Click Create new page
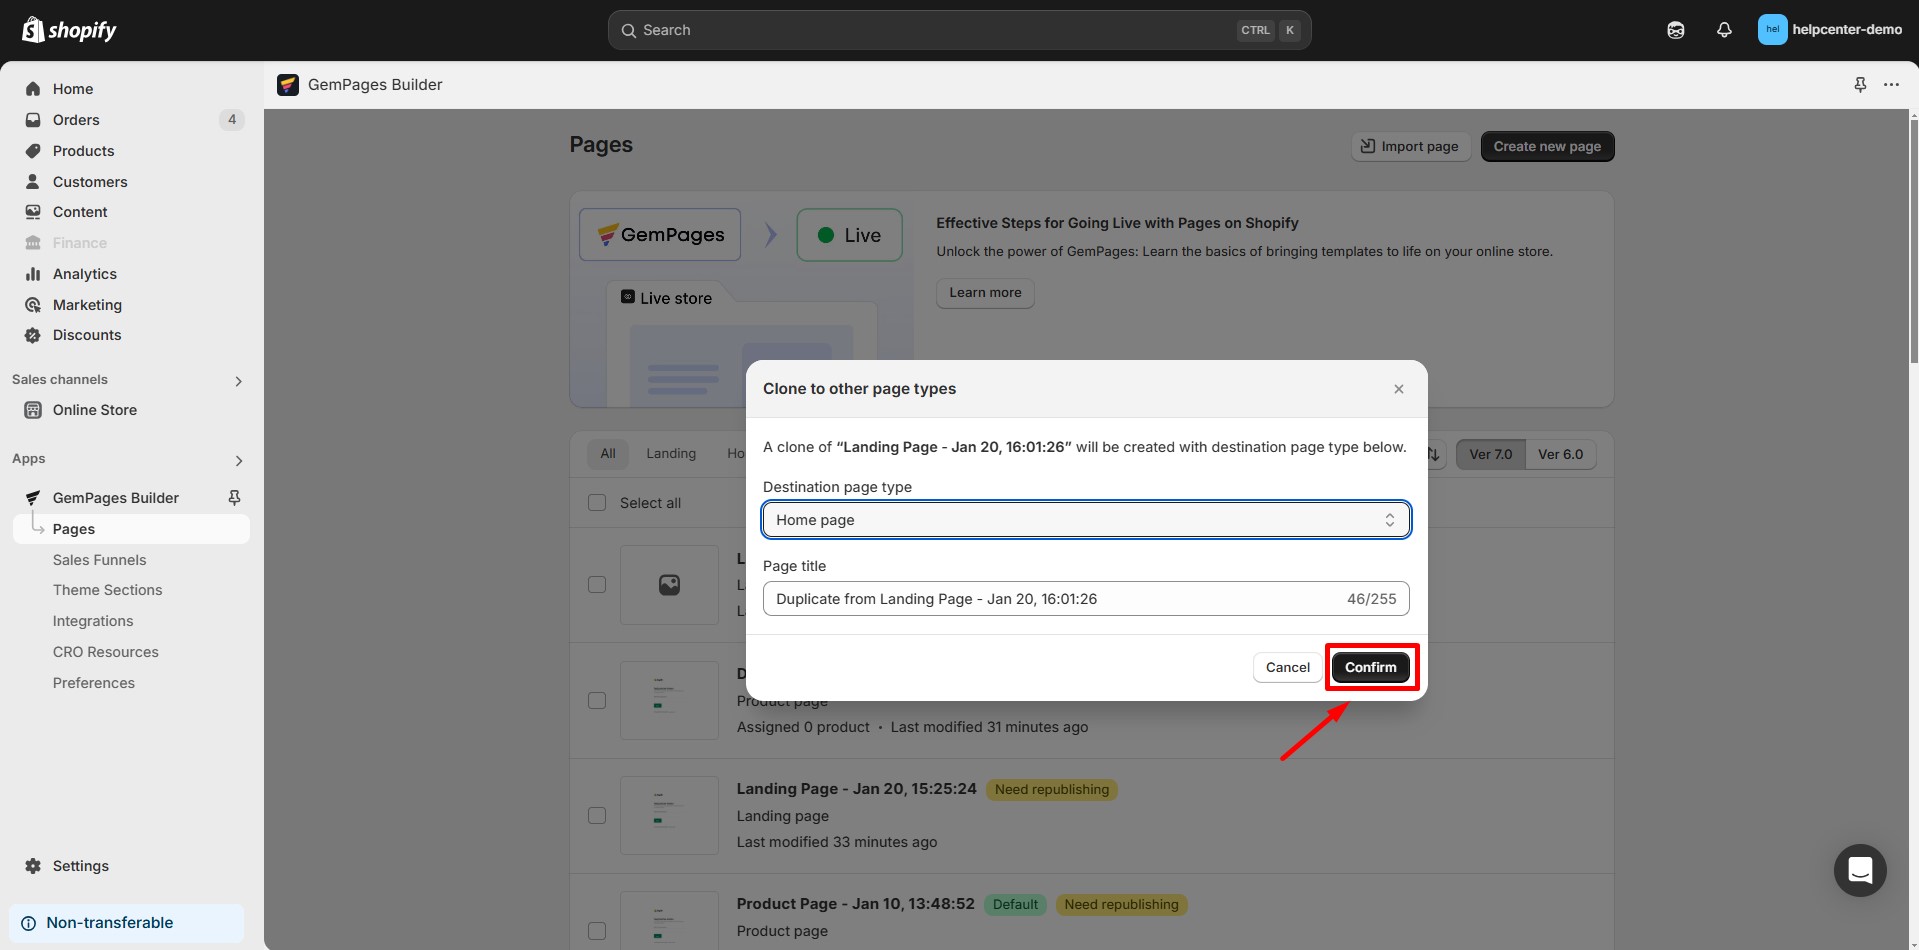Image resolution: width=1919 pixels, height=950 pixels. tap(1546, 146)
